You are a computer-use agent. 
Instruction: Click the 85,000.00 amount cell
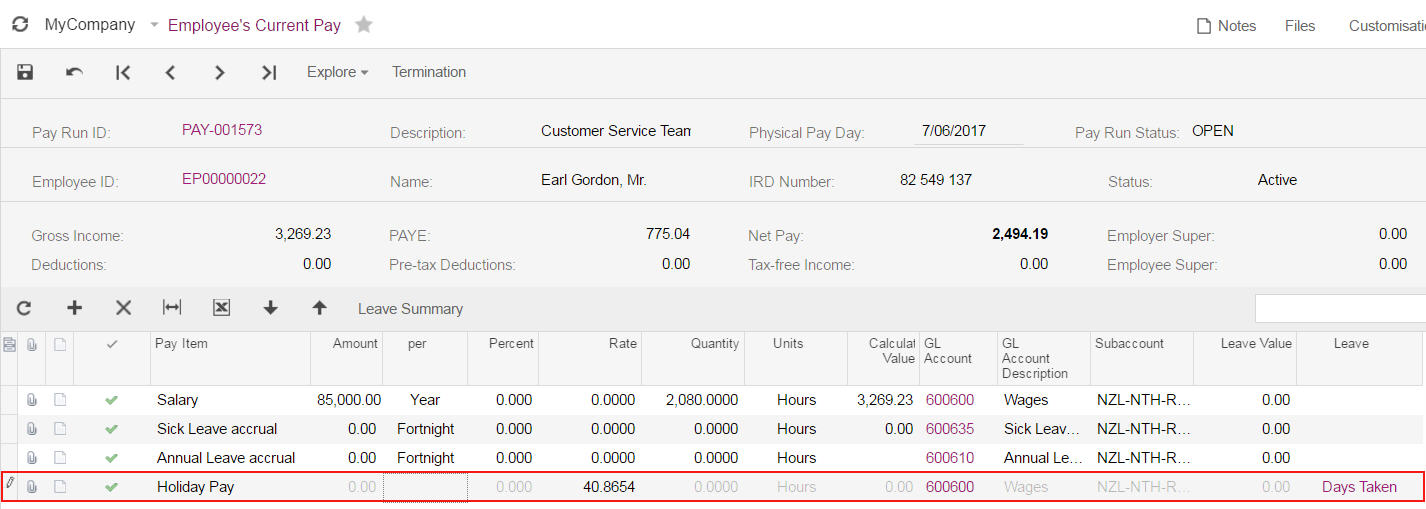pyautogui.click(x=345, y=400)
